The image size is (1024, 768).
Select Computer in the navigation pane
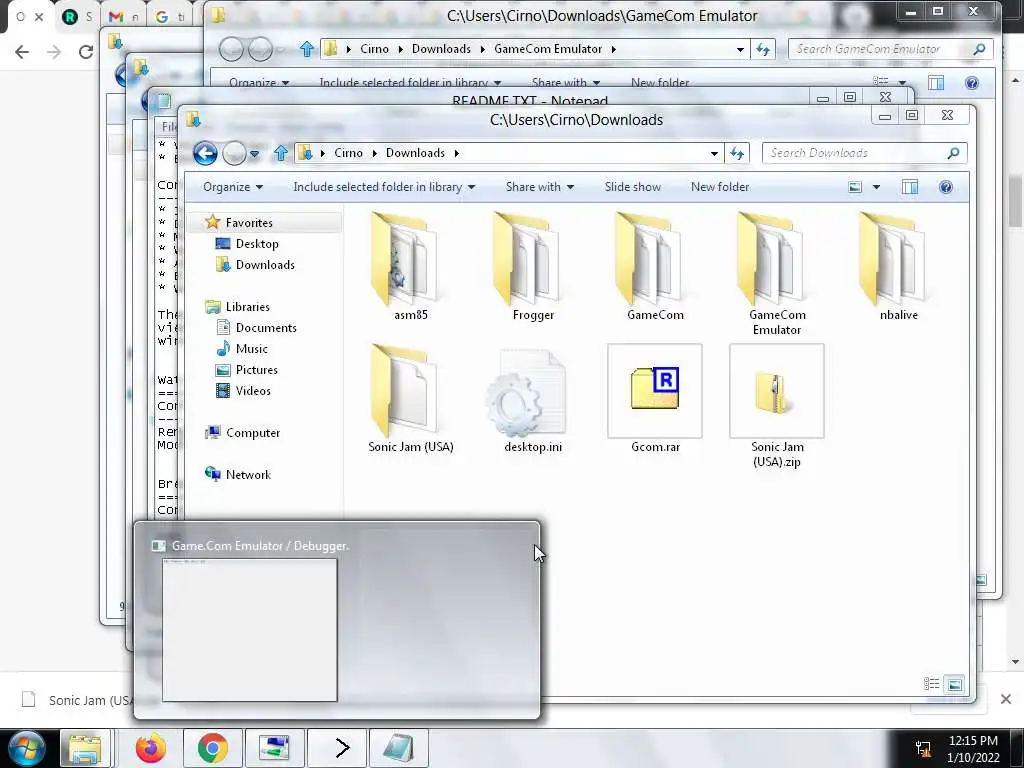(x=253, y=433)
